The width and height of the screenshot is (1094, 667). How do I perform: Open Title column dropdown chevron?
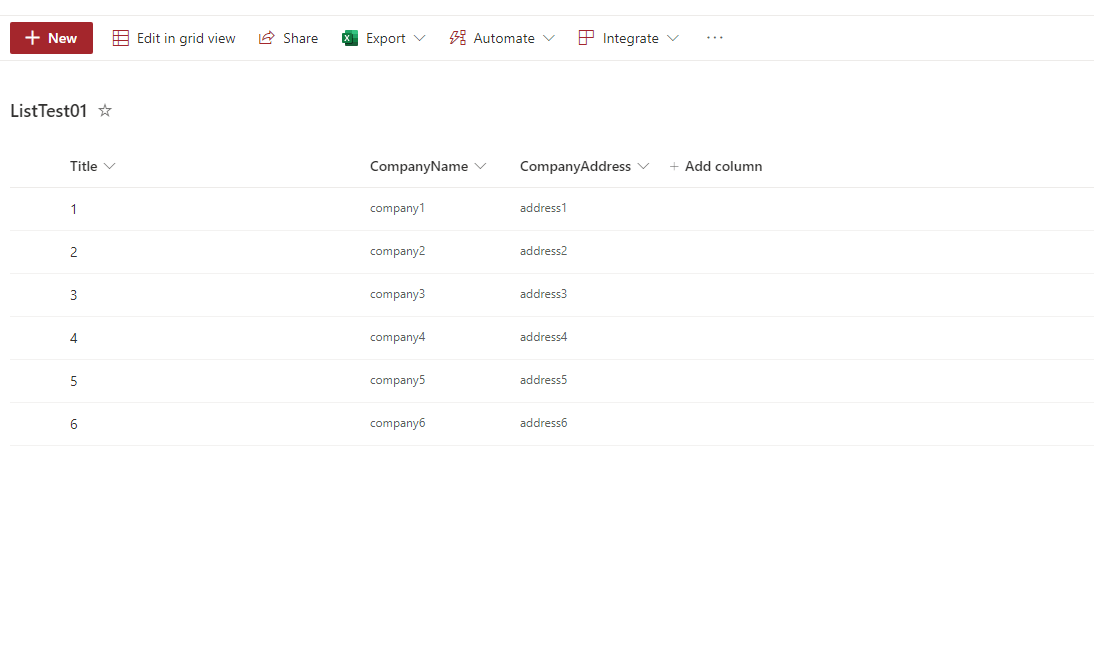pyautogui.click(x=110, y=166)
